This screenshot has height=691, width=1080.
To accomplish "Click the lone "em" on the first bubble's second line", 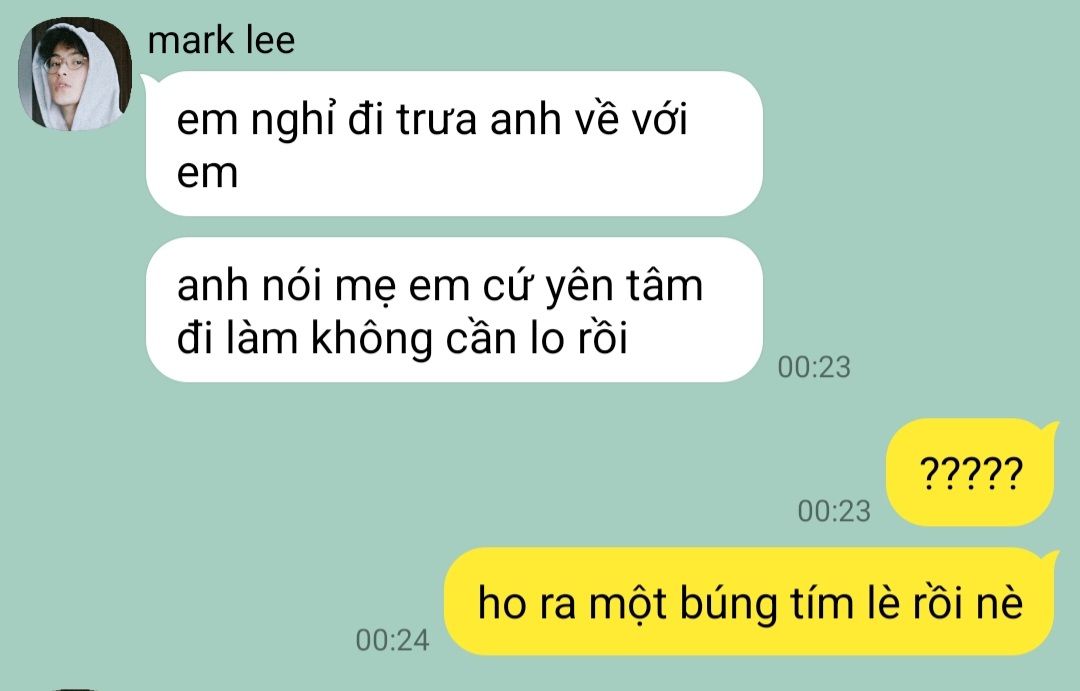I will click(207, 172).
